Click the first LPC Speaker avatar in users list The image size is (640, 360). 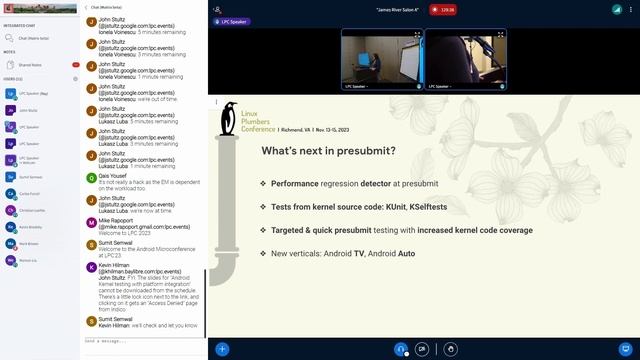point(11,93)
